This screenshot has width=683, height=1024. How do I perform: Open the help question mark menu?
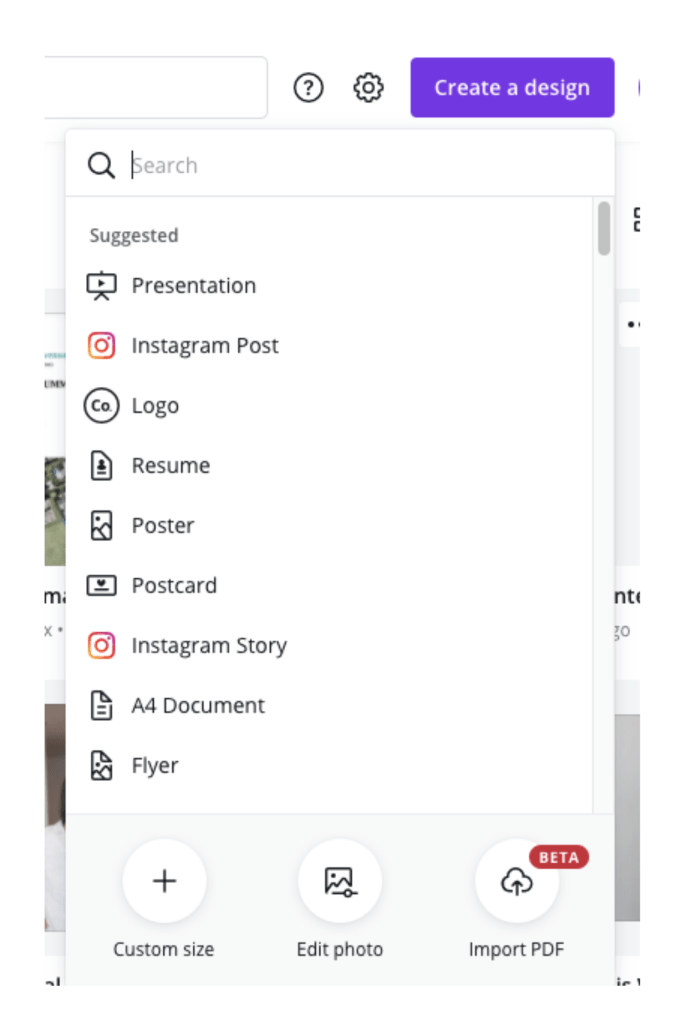(309, 87)
